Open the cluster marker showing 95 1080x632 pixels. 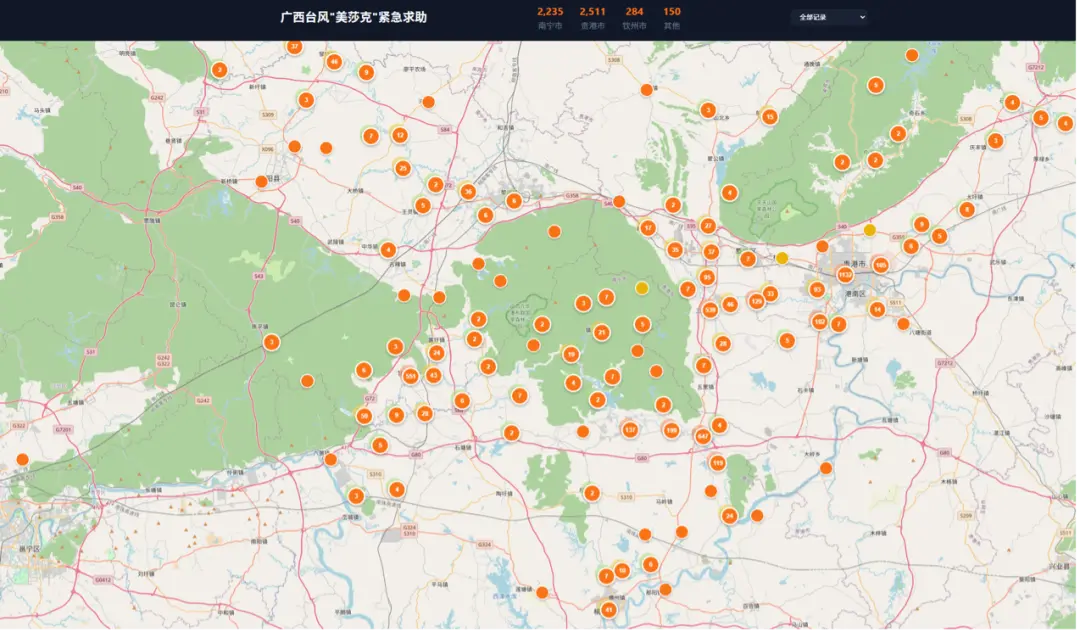pyautogui.click(x=709, y=278)
